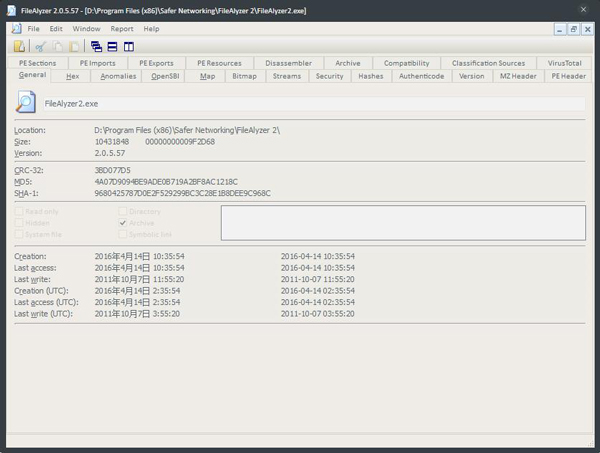600x453 pixels.
Task: Click the Copy toolbar icon
Action: coord(57,47)
